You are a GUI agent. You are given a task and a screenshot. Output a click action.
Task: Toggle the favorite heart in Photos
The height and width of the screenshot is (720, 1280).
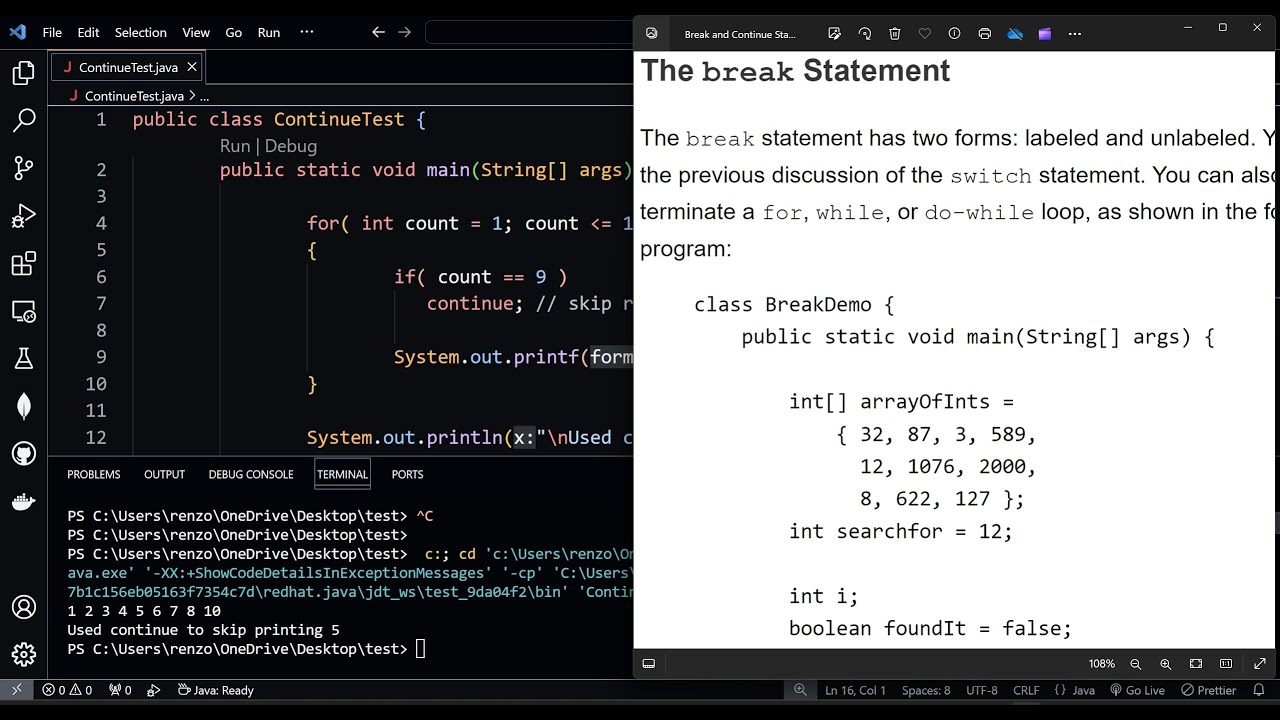[925, 34]
